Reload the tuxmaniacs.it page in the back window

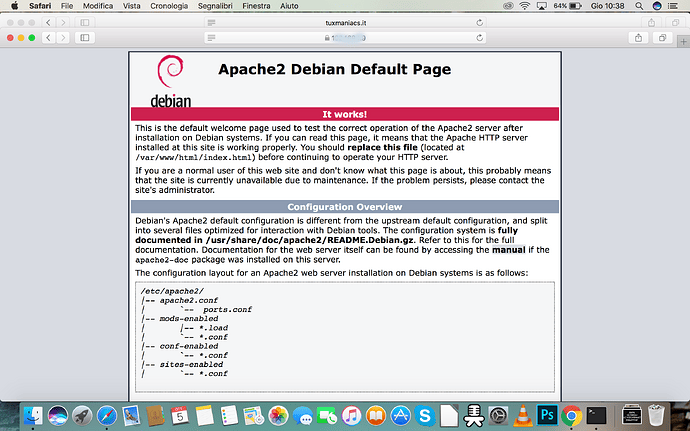[x=480, y=22]
